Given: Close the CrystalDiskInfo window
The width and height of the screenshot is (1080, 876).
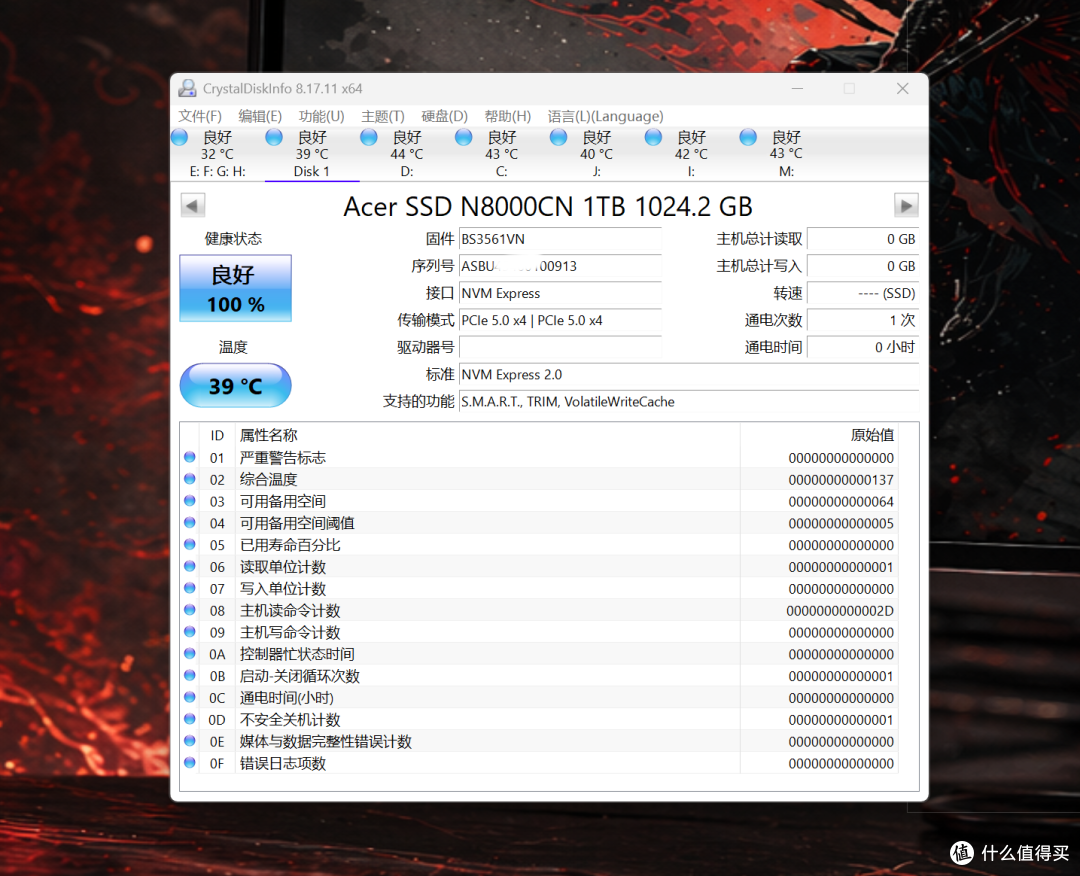Looking at the screenshot, I should [902, 88].
